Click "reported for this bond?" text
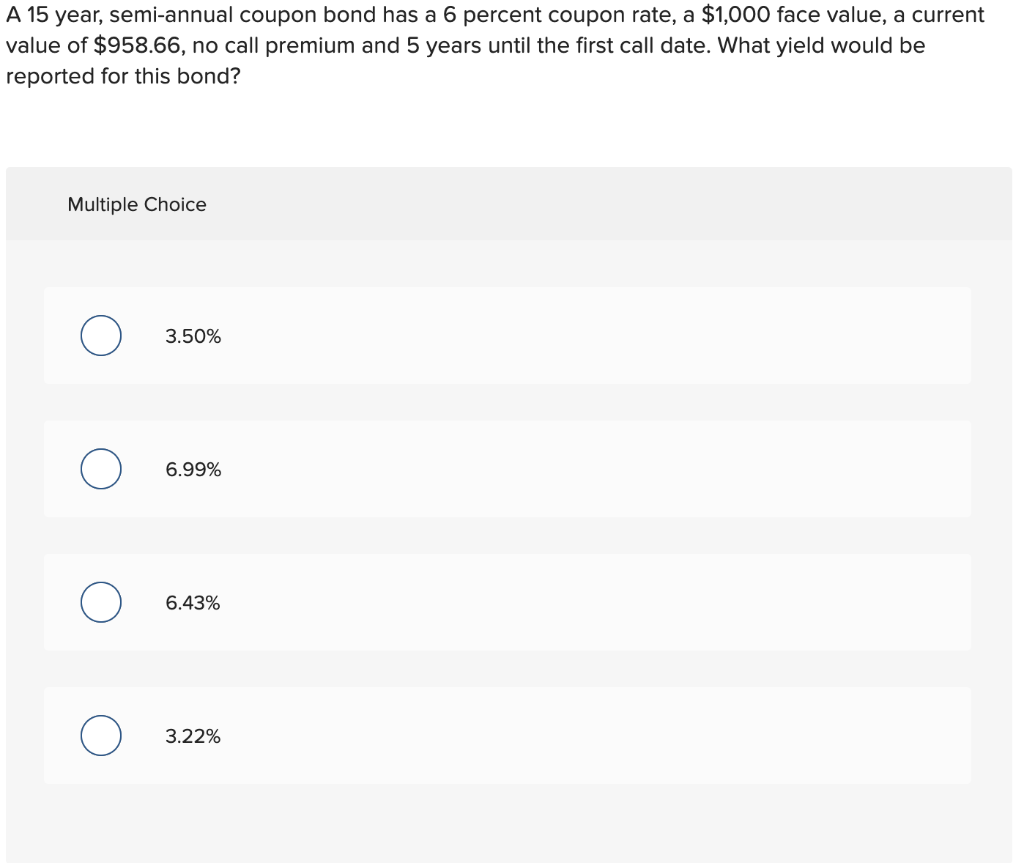The height and width of the screenshot is (863, 1024). 123,77
